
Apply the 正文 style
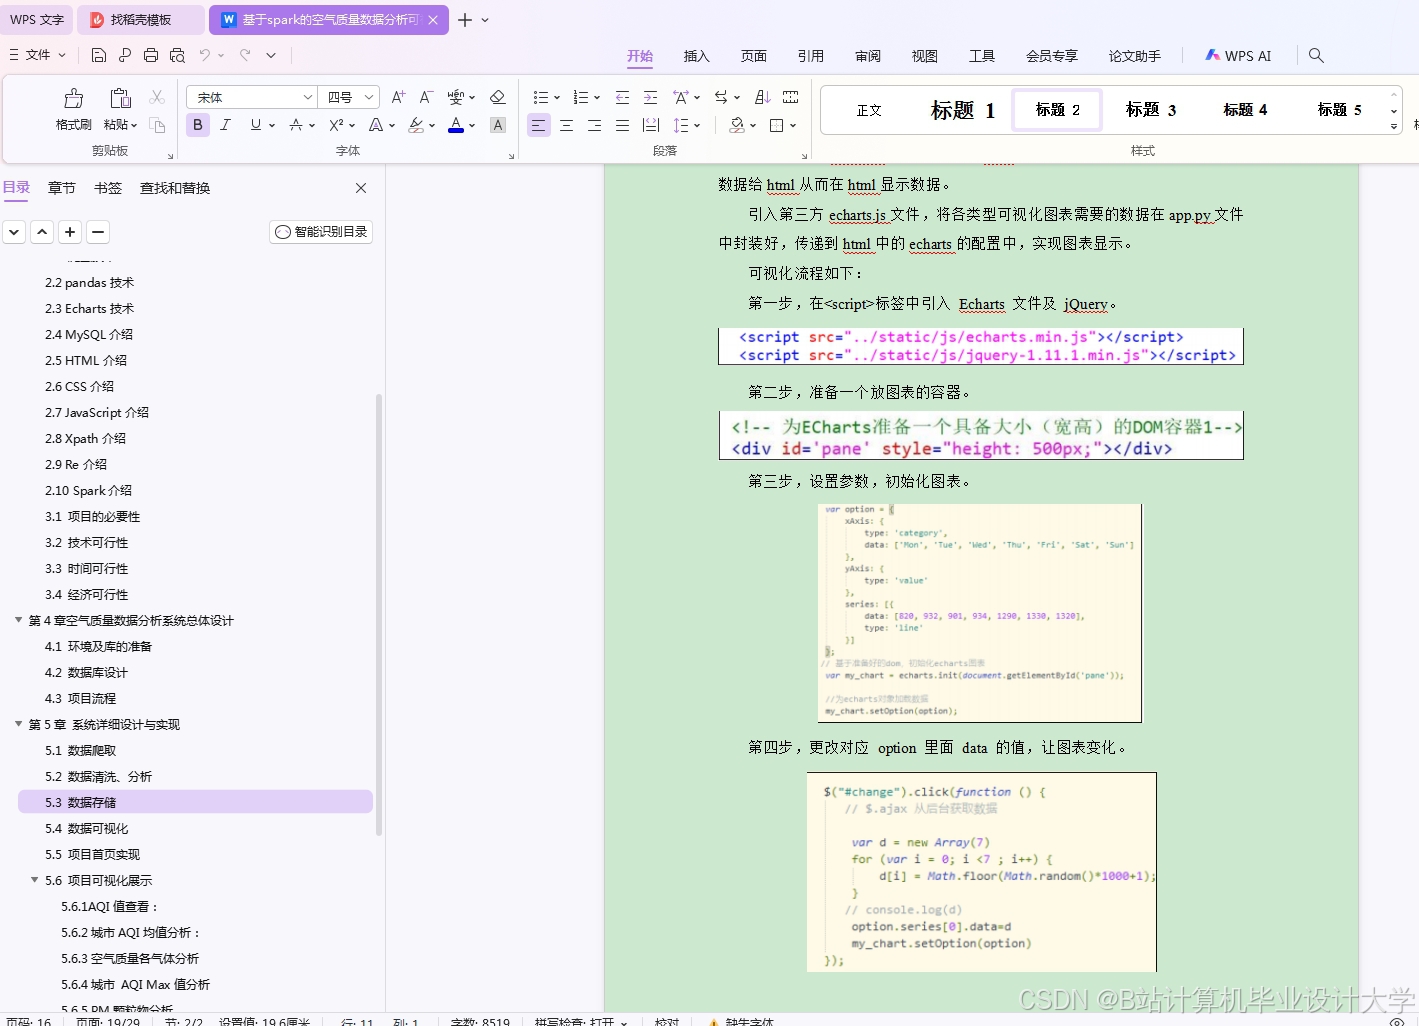869,110
